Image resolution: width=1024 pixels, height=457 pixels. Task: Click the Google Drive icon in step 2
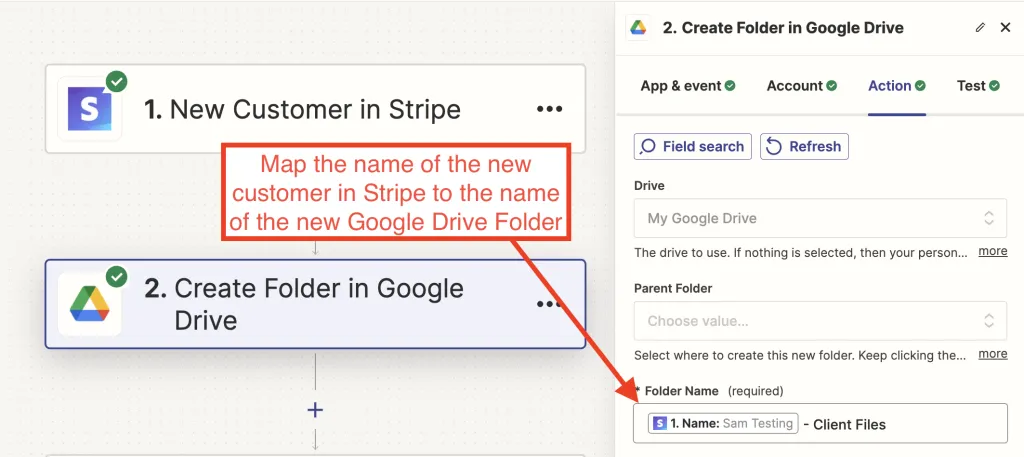pyautogui.click(x=89, y=304)
